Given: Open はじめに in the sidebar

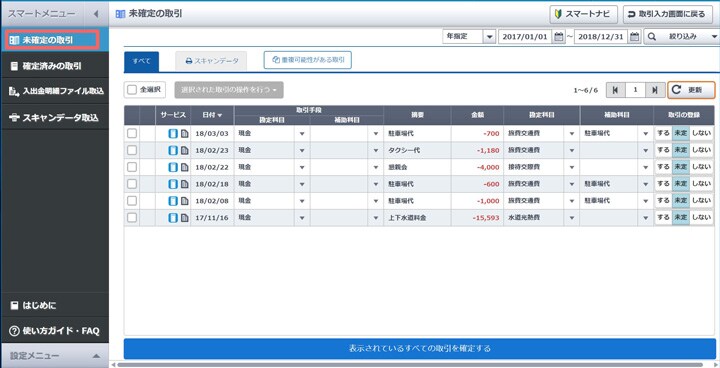Looking at the screenshot, I should point(55,306).
